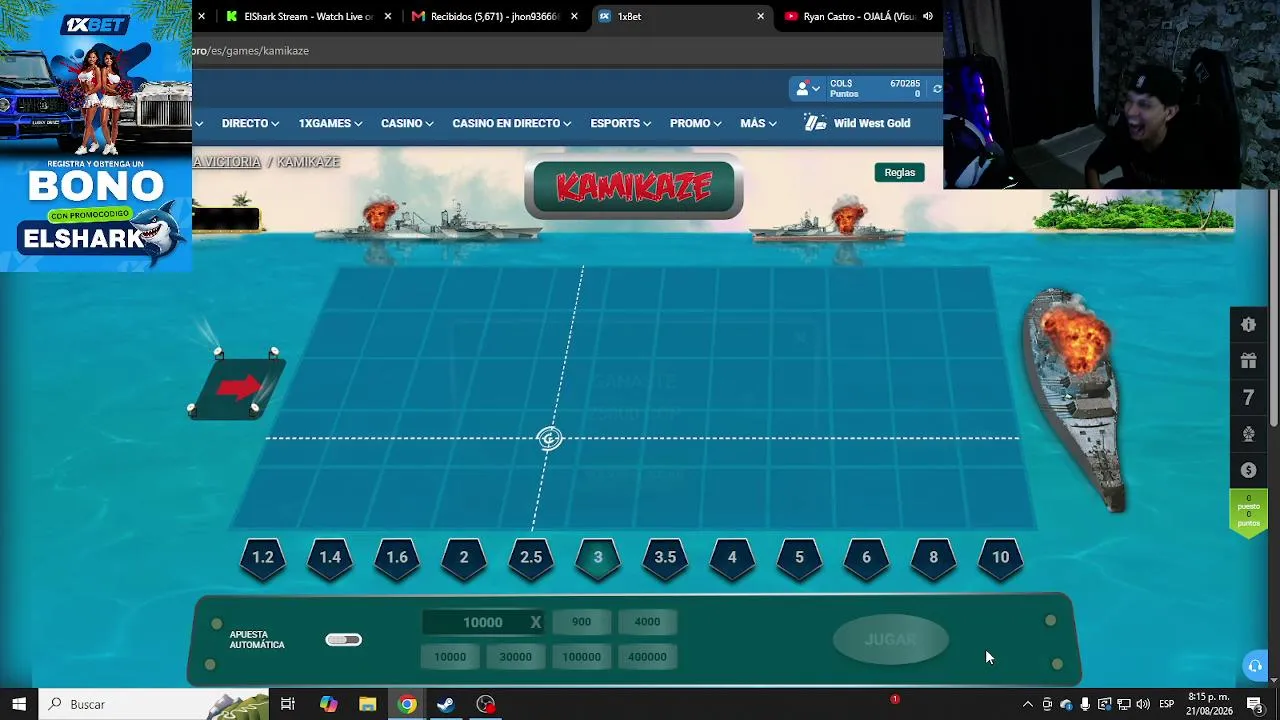This screenshot has height=720, width=1280.
Task: Refresh the COL$ account balance
Action: 936,89
